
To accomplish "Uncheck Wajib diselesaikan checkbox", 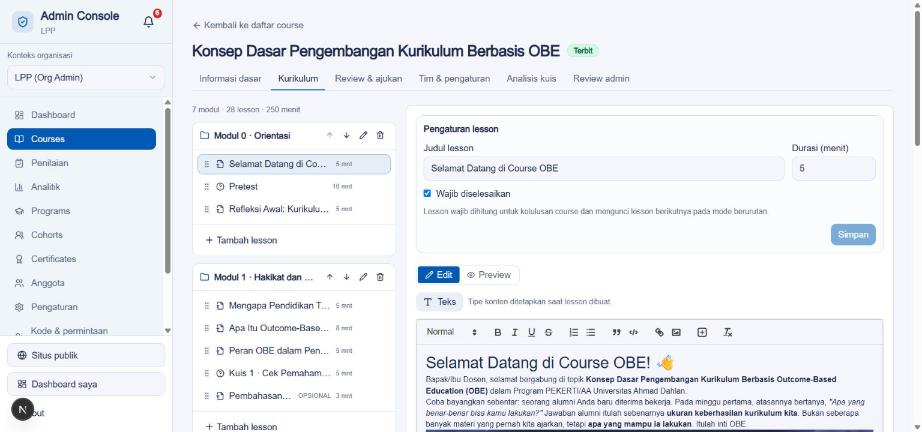I will click(427, 193).
